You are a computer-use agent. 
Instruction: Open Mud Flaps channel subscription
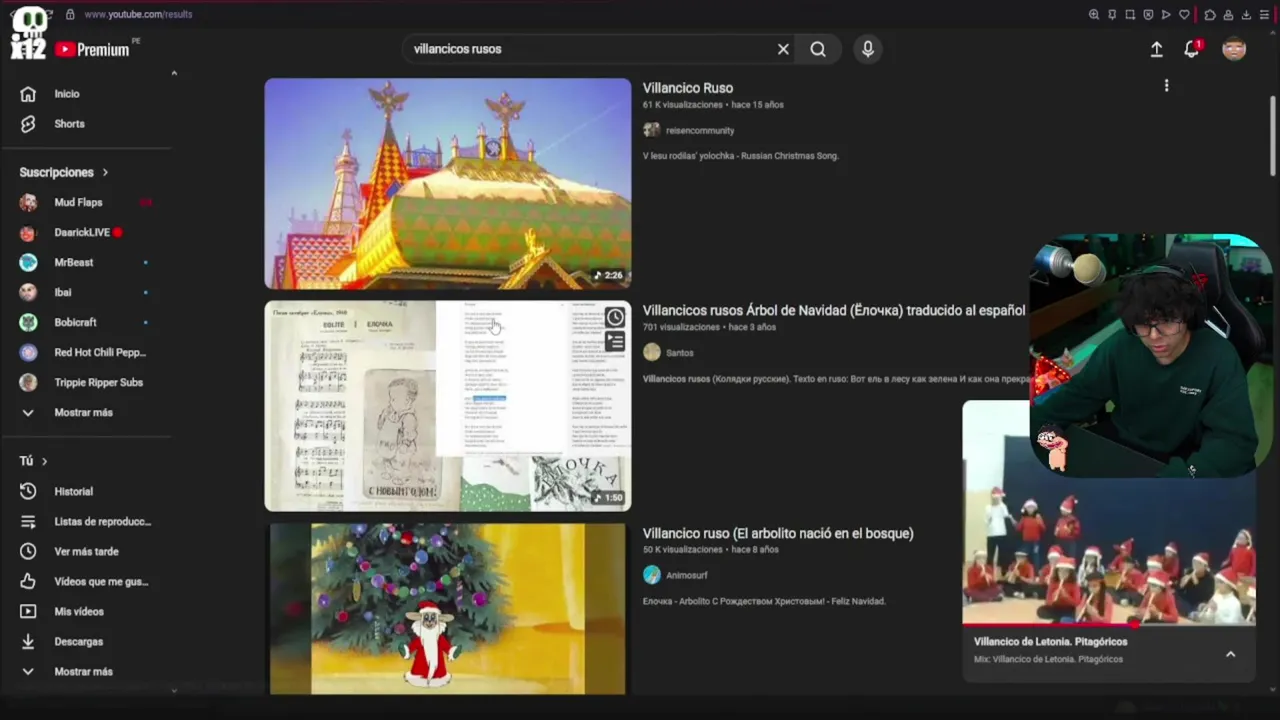pos(78,203)
